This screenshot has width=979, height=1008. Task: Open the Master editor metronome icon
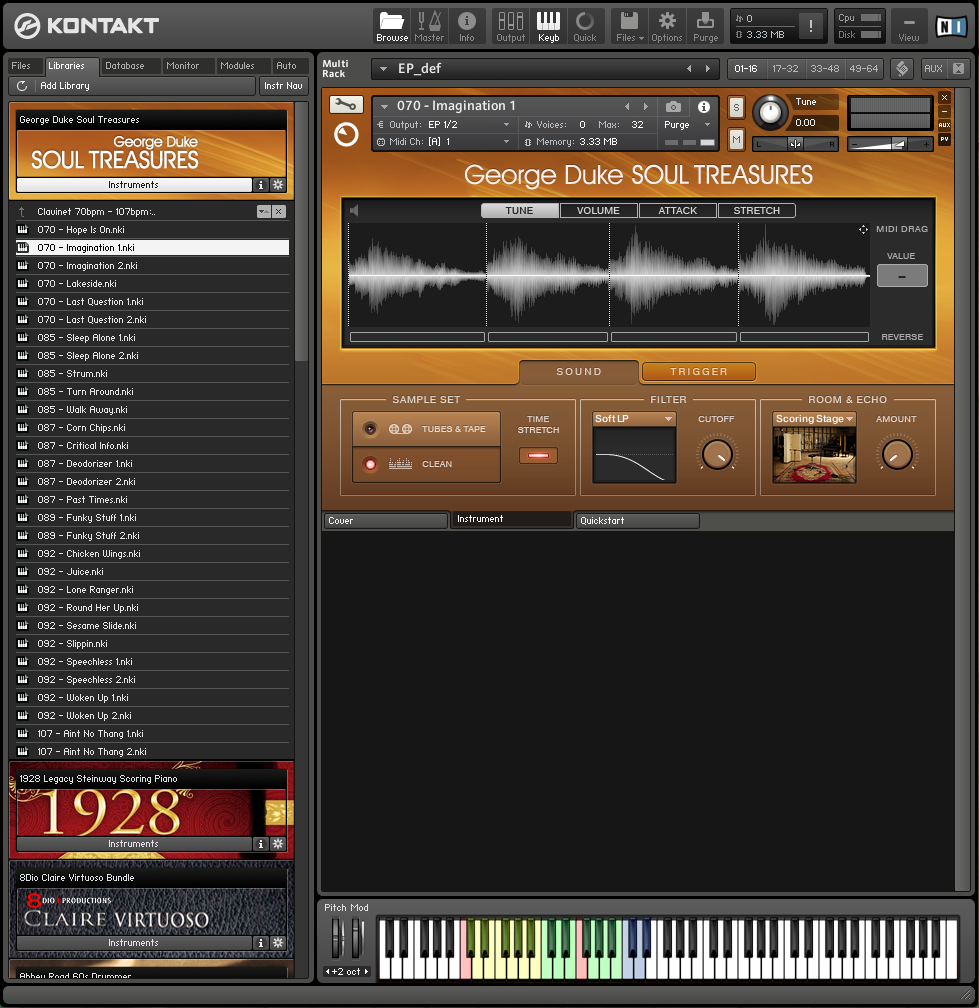pyautogui.click(x=429, y=26)
